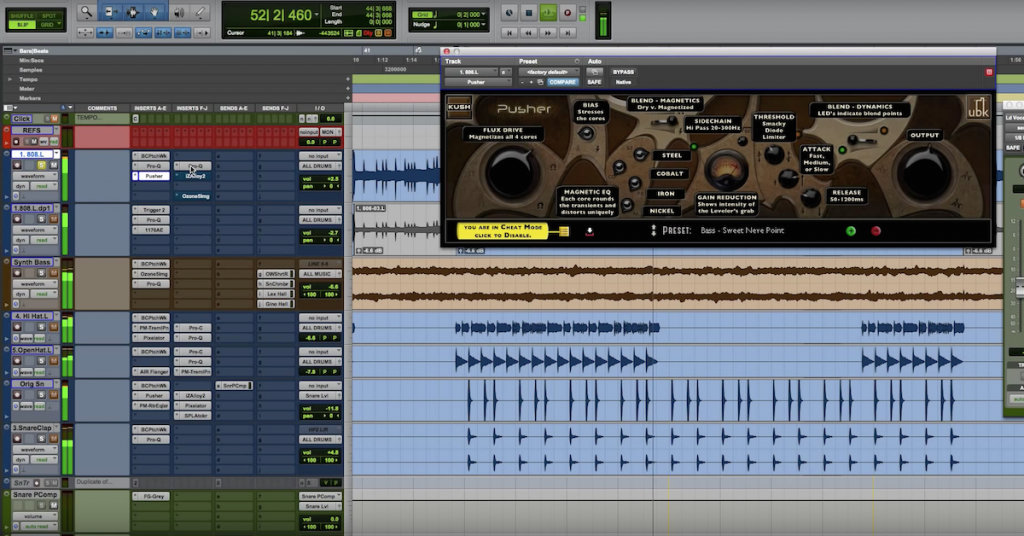Open Grid value dropdown

coord(484,14)
